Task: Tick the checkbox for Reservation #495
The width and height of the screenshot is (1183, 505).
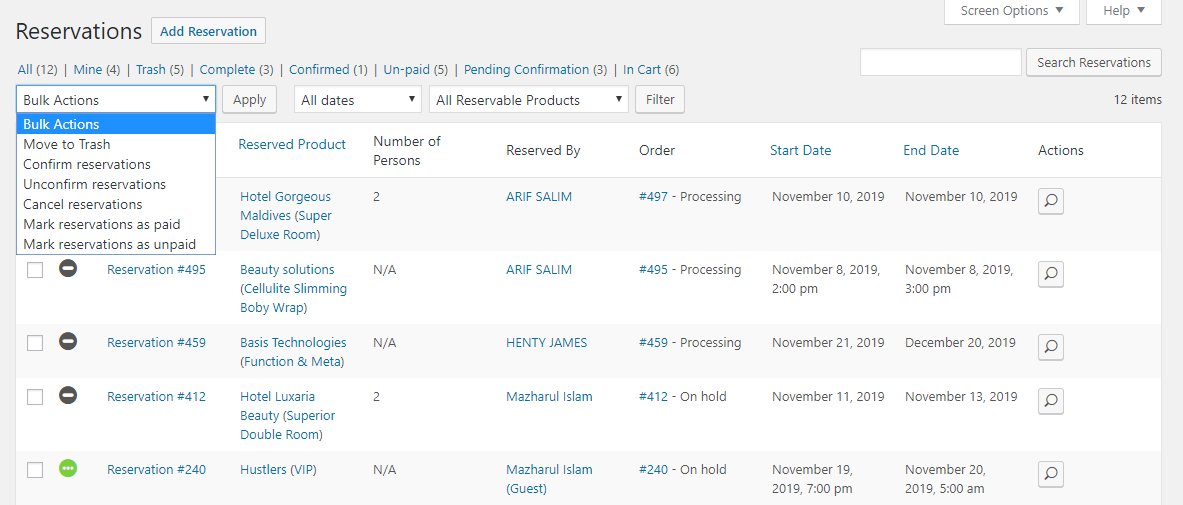Action: [35, 270]
